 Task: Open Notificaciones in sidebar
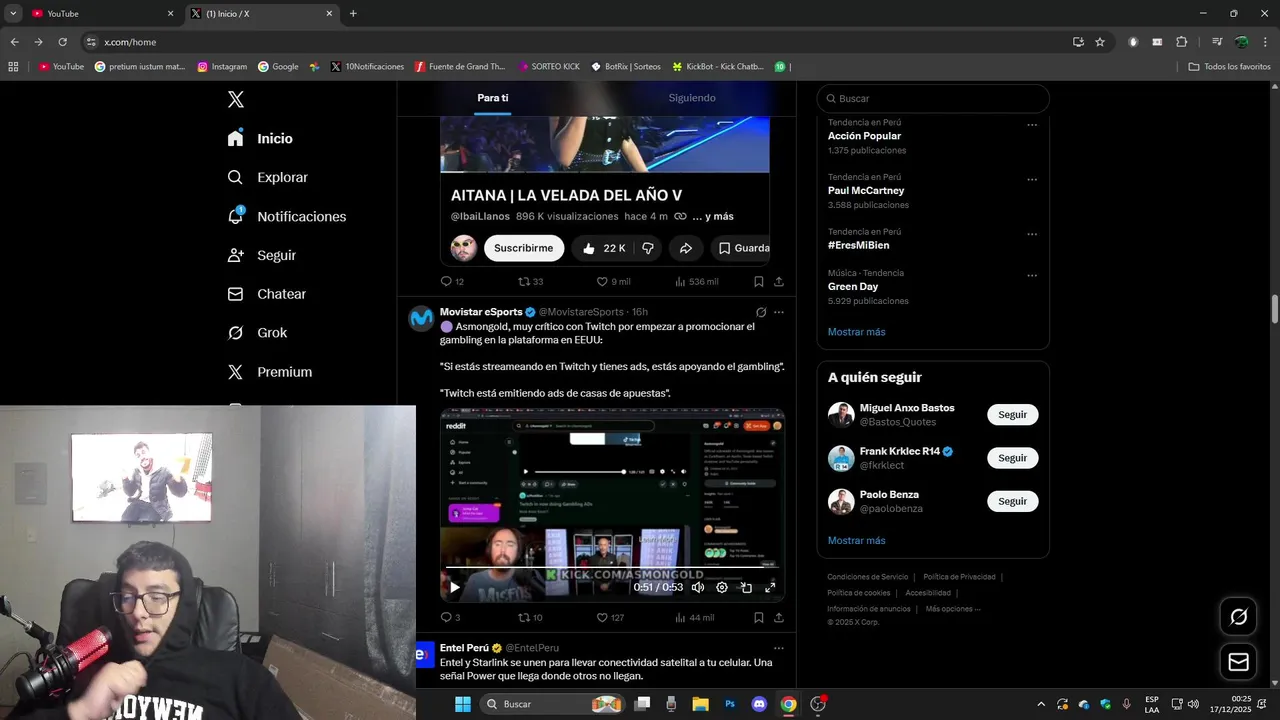click(287, 216)
